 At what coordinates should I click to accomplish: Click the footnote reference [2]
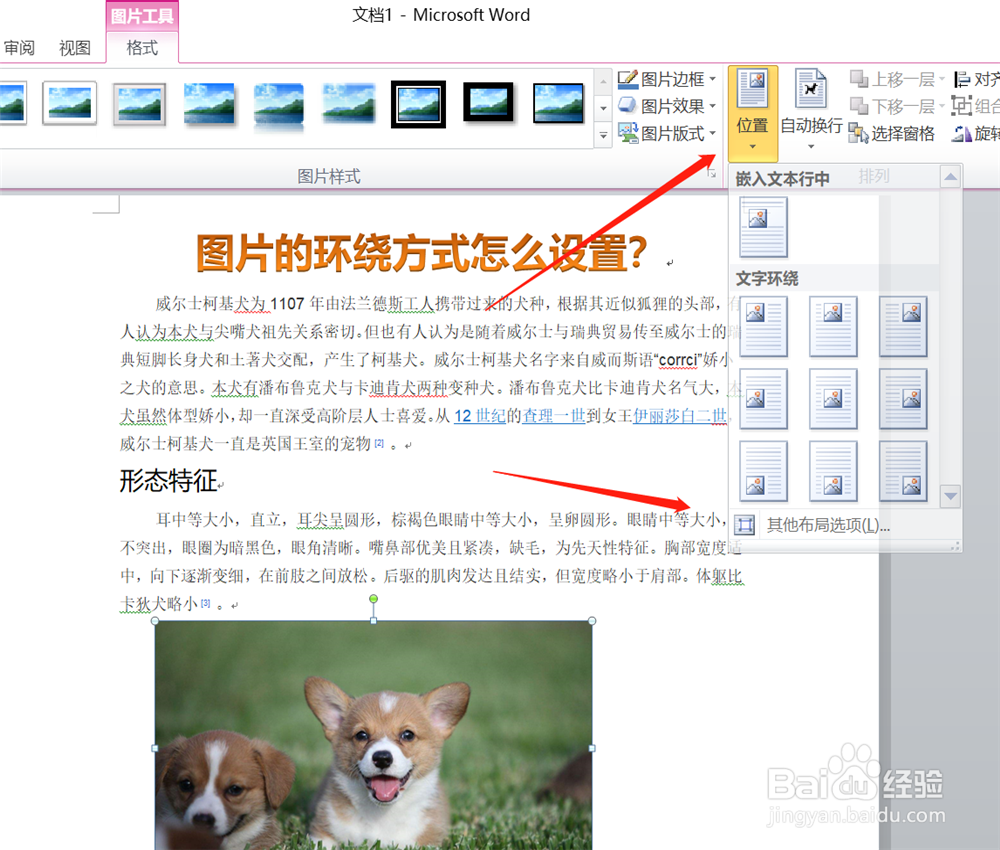tap(379, 443)
